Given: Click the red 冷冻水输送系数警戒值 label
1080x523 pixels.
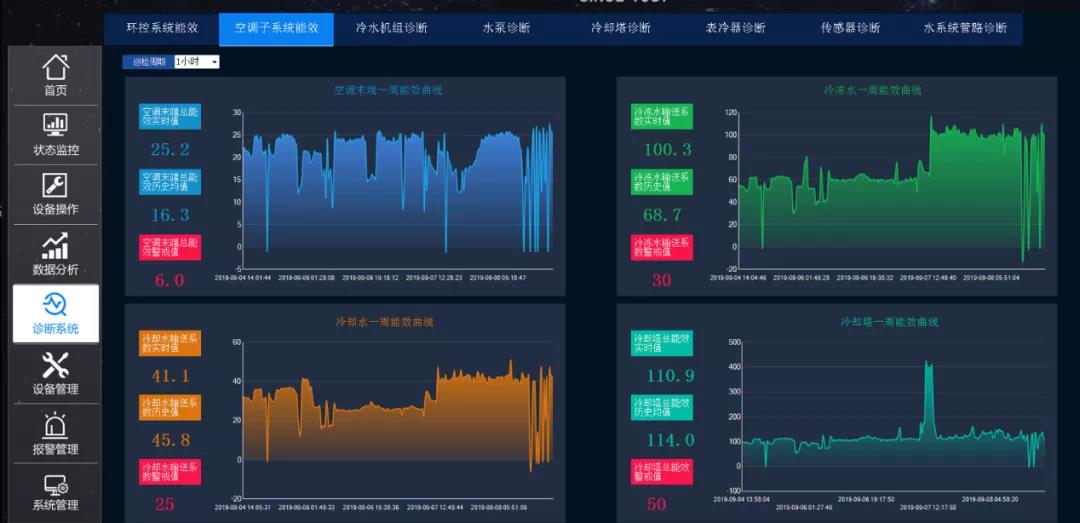Looking at the screenshot, I should [661, 247].
